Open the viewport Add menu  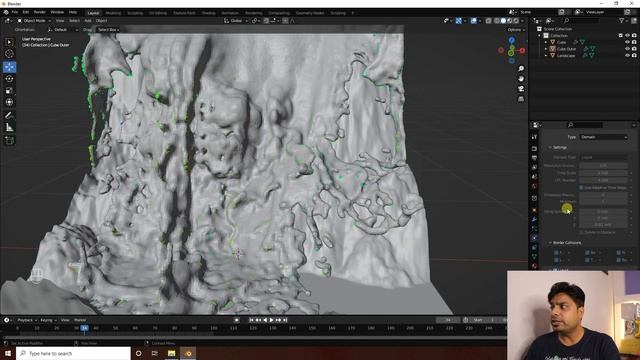pos(88,20)
